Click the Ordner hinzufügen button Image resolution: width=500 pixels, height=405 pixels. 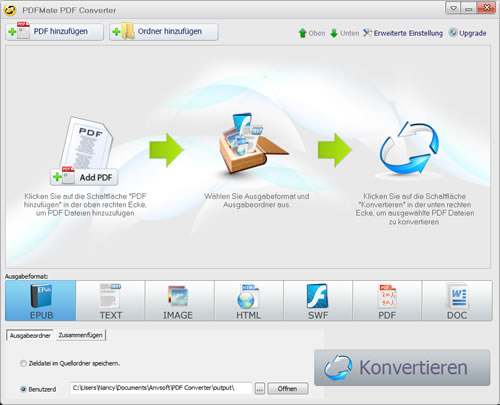click(164, 32)
